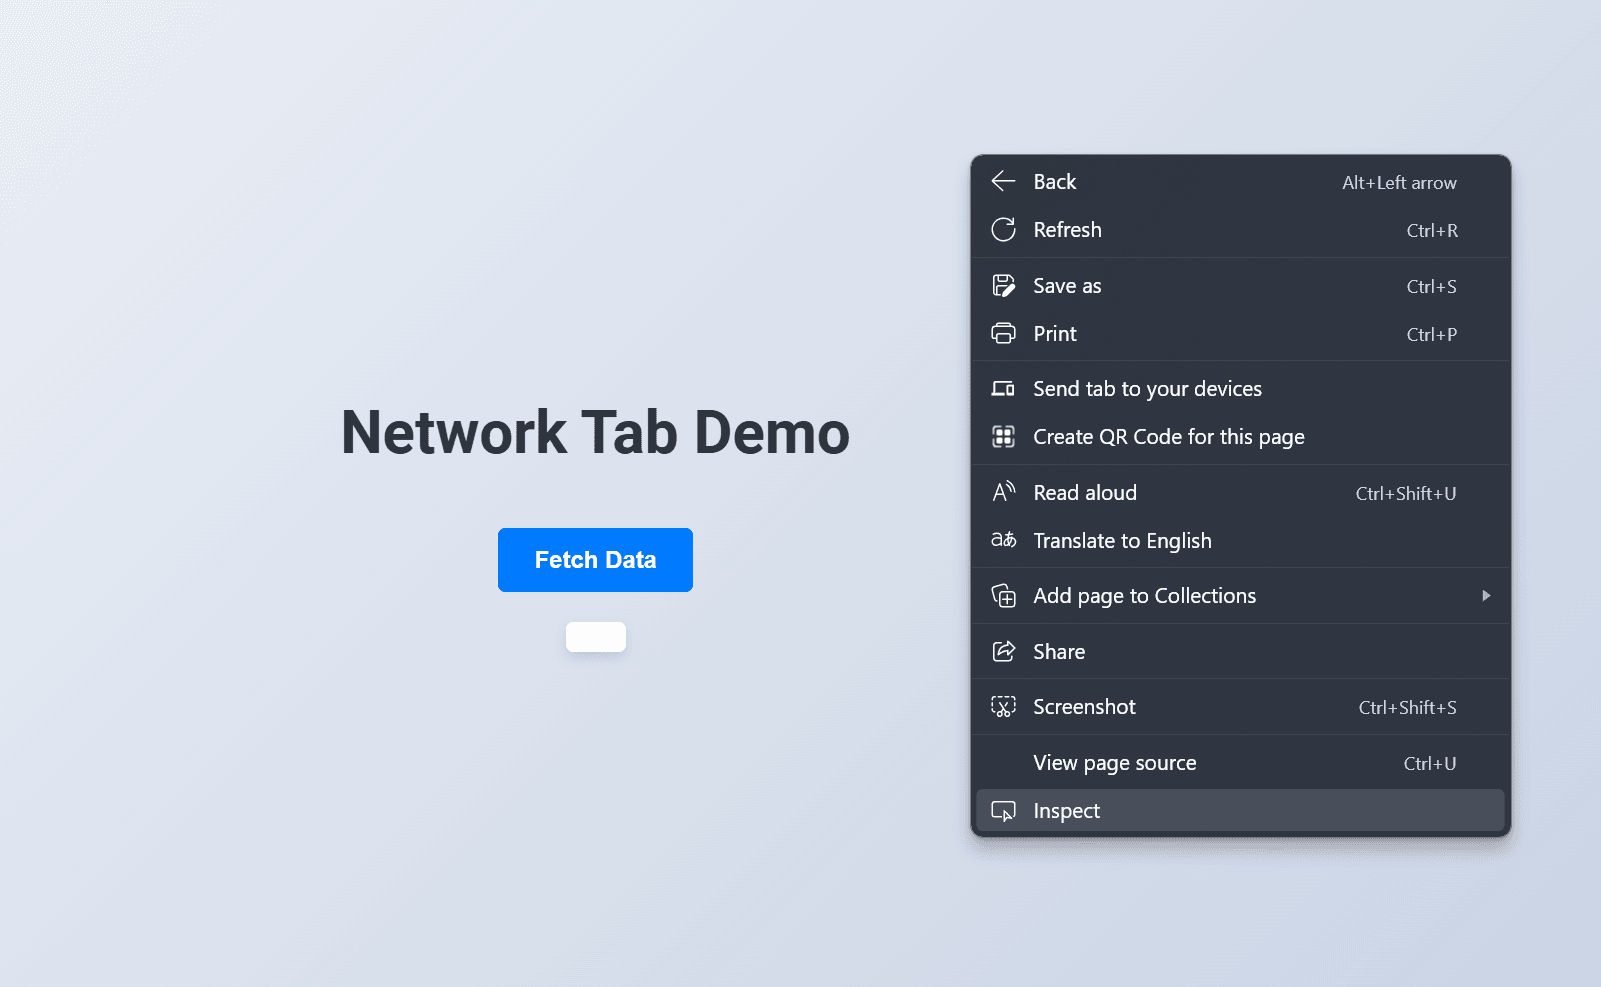Click the Back arrow icon
The width and height of the screenshot is (1601, 987).
[1003, 181]
